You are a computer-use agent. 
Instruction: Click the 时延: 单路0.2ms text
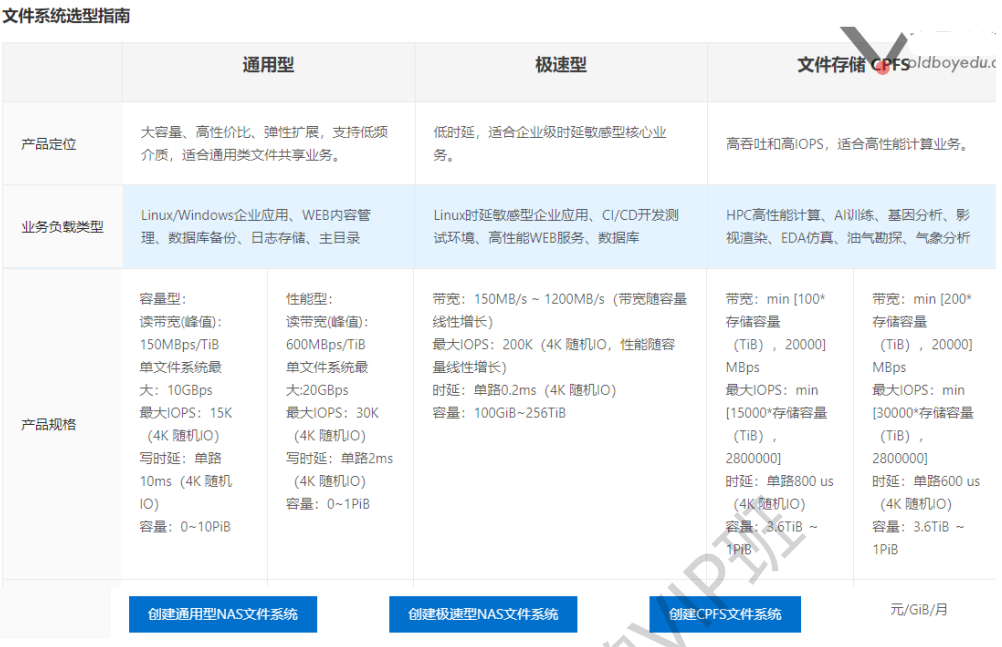click(x=484, y=390)
